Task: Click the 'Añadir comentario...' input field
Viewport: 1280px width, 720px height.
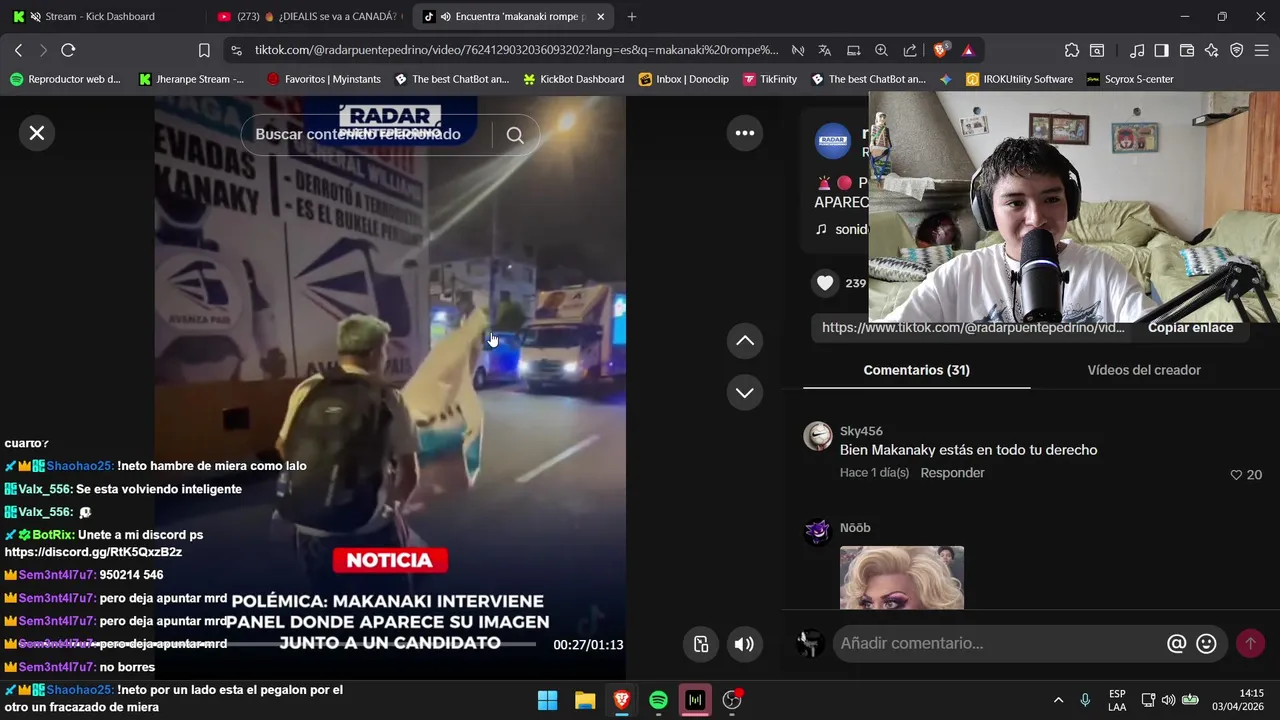Action: 1000,643
